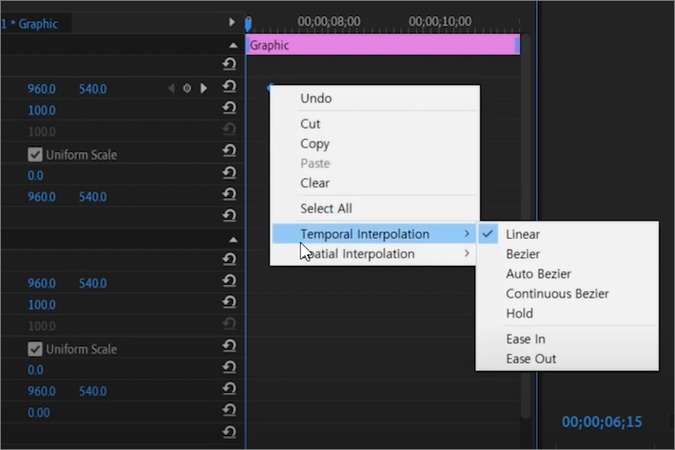This screenshot has width=675, height=450.
Task: Choose Copy from the context menu
Action: click(315, 144)
